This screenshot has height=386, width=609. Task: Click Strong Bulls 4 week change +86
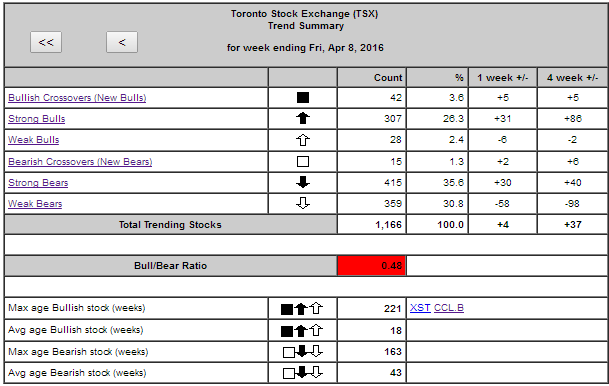(x=573, y=118)
